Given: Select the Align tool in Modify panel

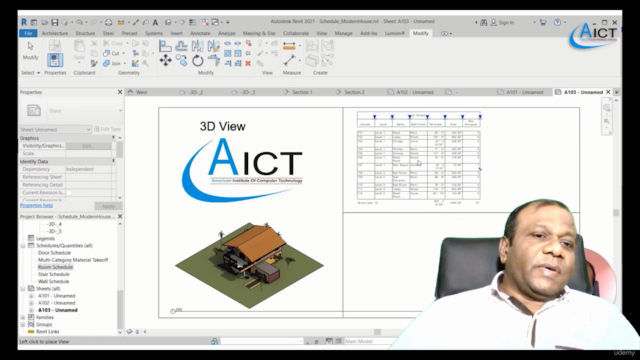Looking at the screenshot, I should (165, 46).
